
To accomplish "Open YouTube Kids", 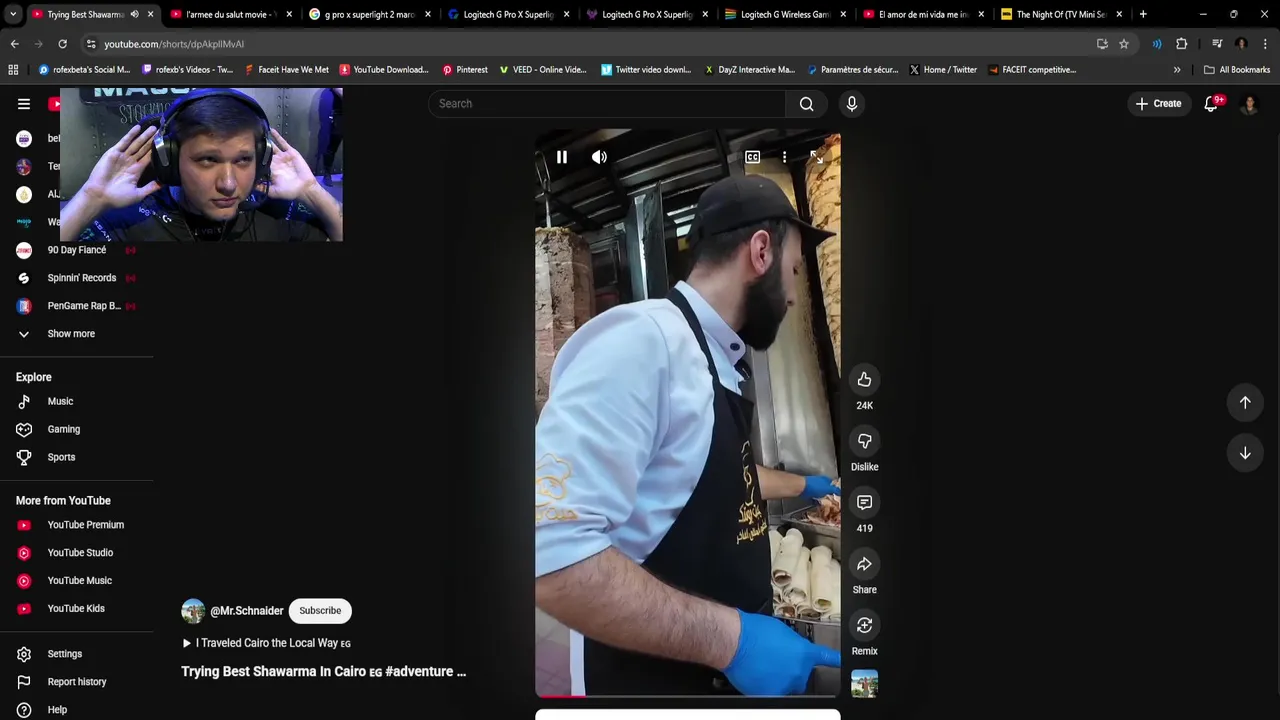I will (x=77, y=608).
